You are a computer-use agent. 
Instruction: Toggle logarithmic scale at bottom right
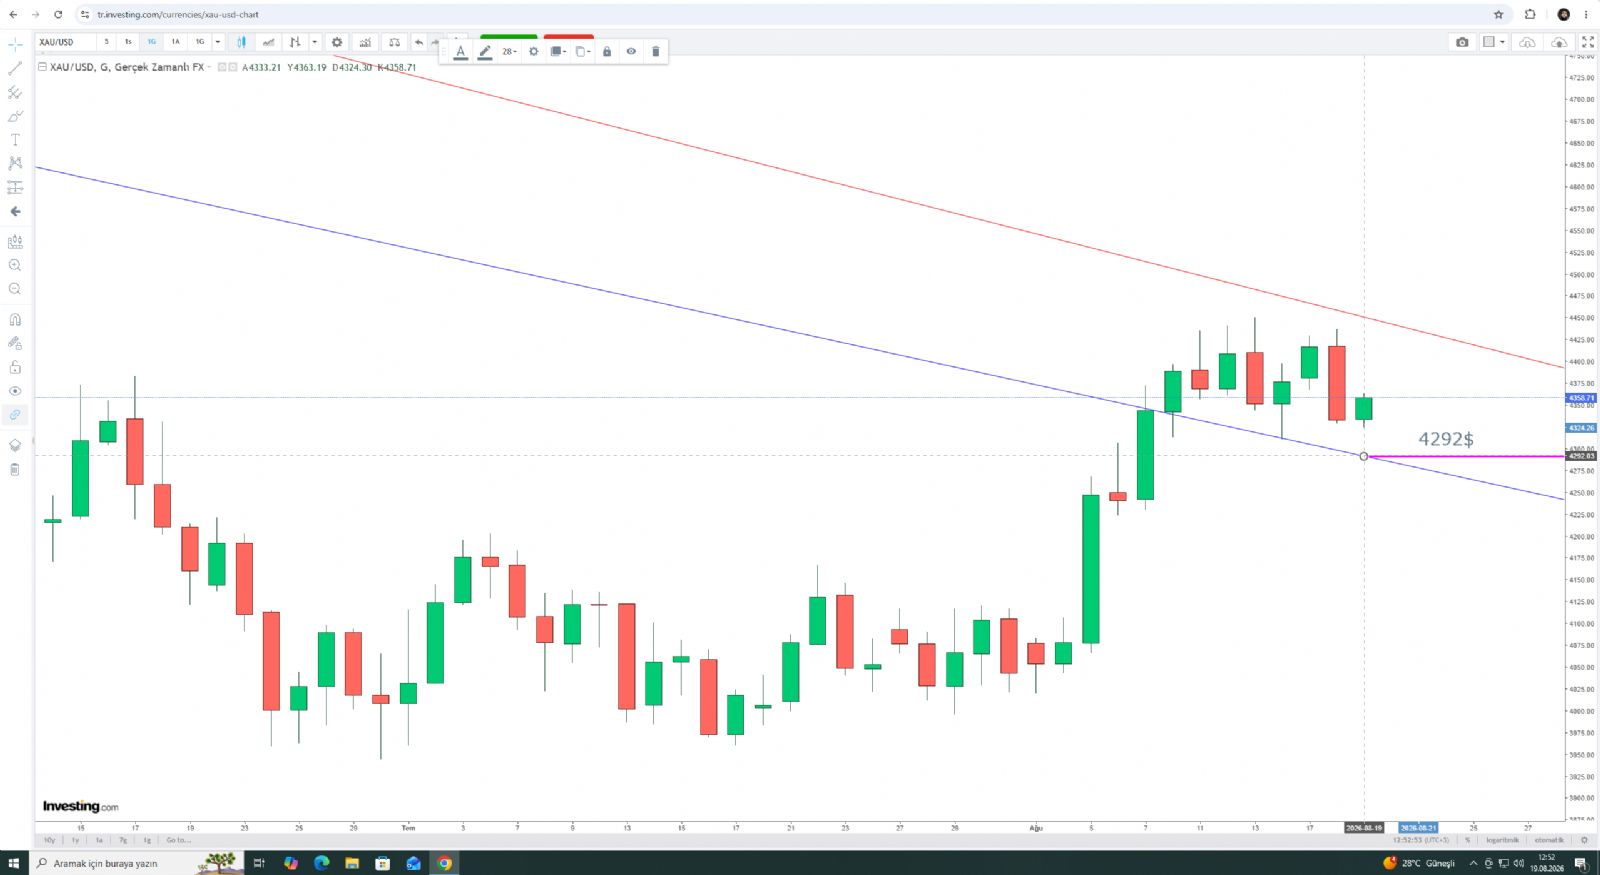pos(1502,840)
